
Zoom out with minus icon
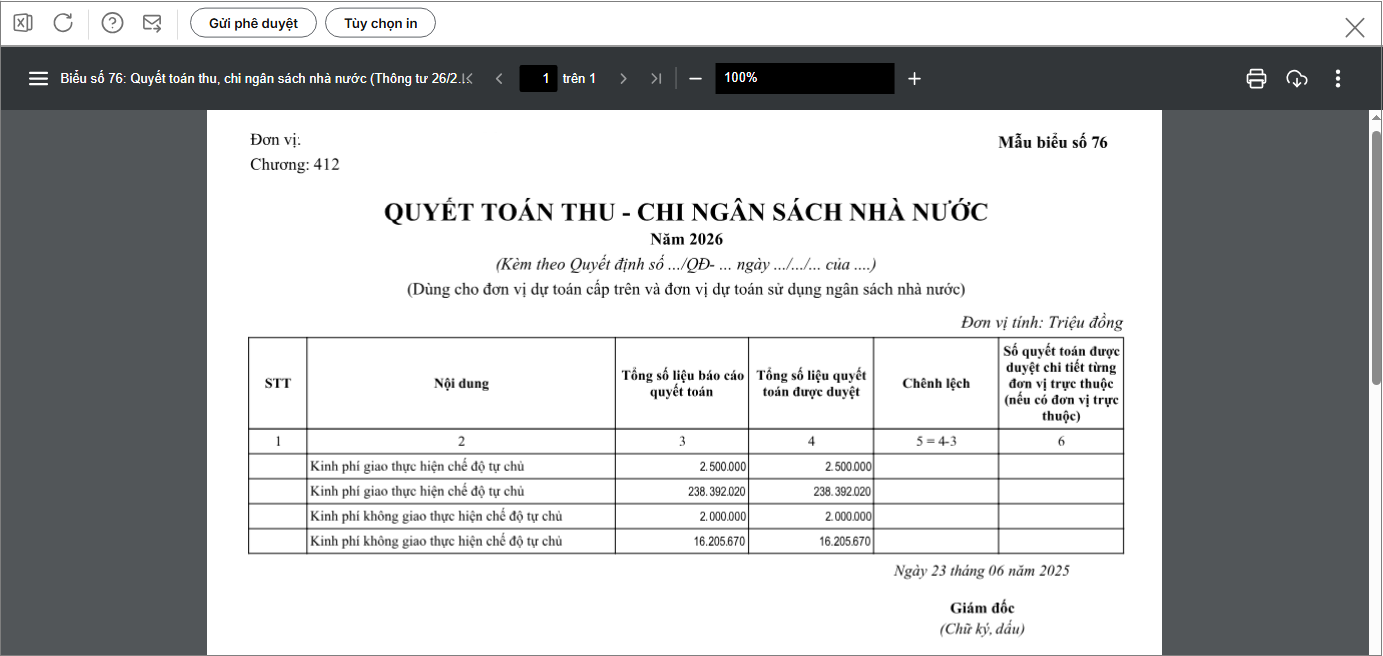pyautogui.click(x=696, y=78)
